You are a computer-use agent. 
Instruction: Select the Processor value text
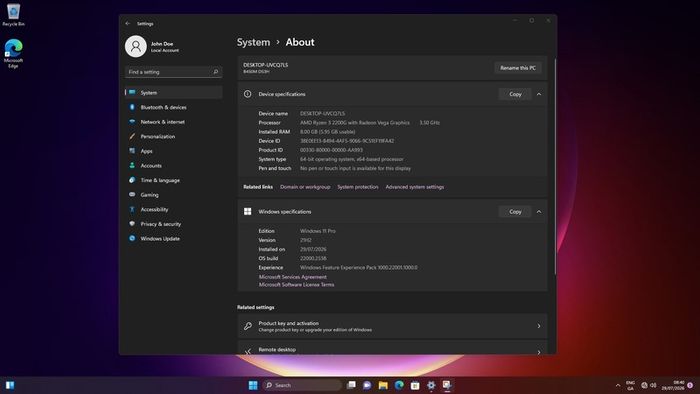[370, 123]
